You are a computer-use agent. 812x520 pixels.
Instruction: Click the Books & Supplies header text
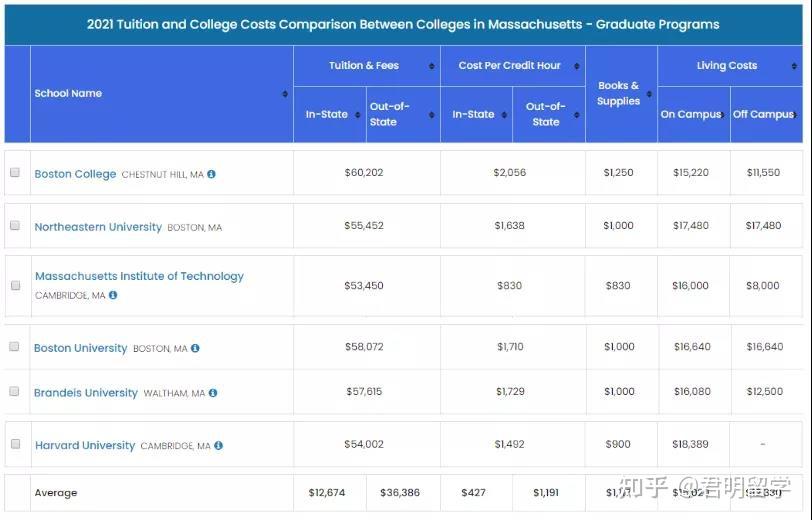(618, 93)
